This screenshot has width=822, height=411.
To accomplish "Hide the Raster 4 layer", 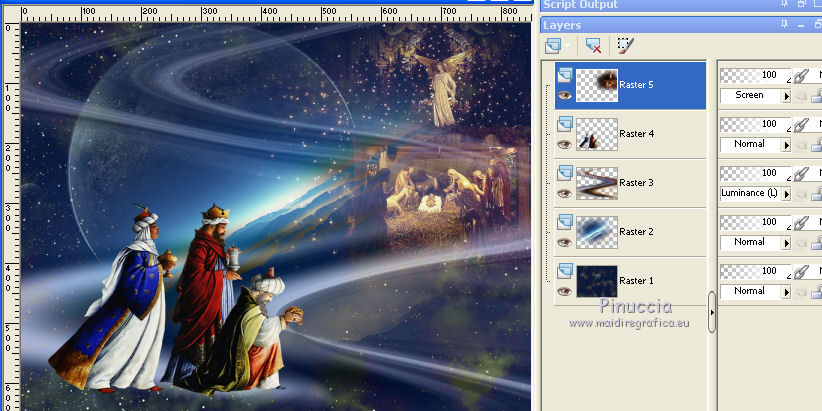I will 565,144.
